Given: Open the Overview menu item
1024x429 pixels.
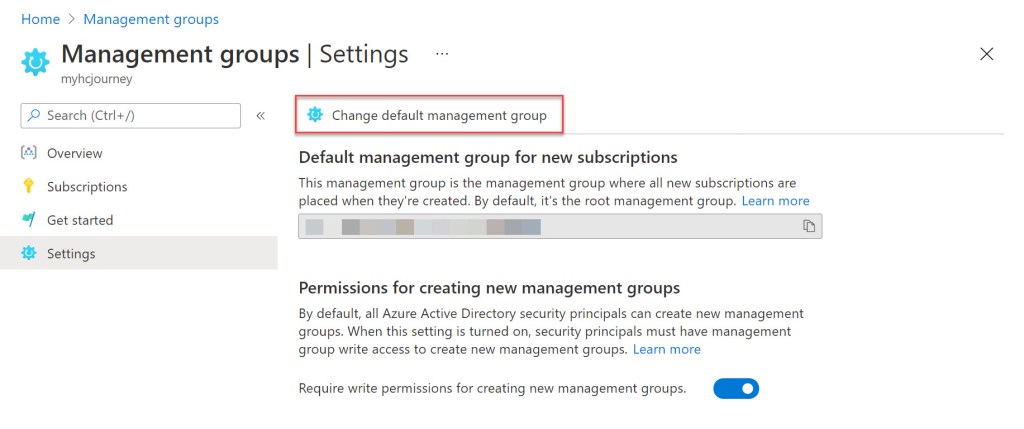Looking at the screenshot, I should [74, 153].
